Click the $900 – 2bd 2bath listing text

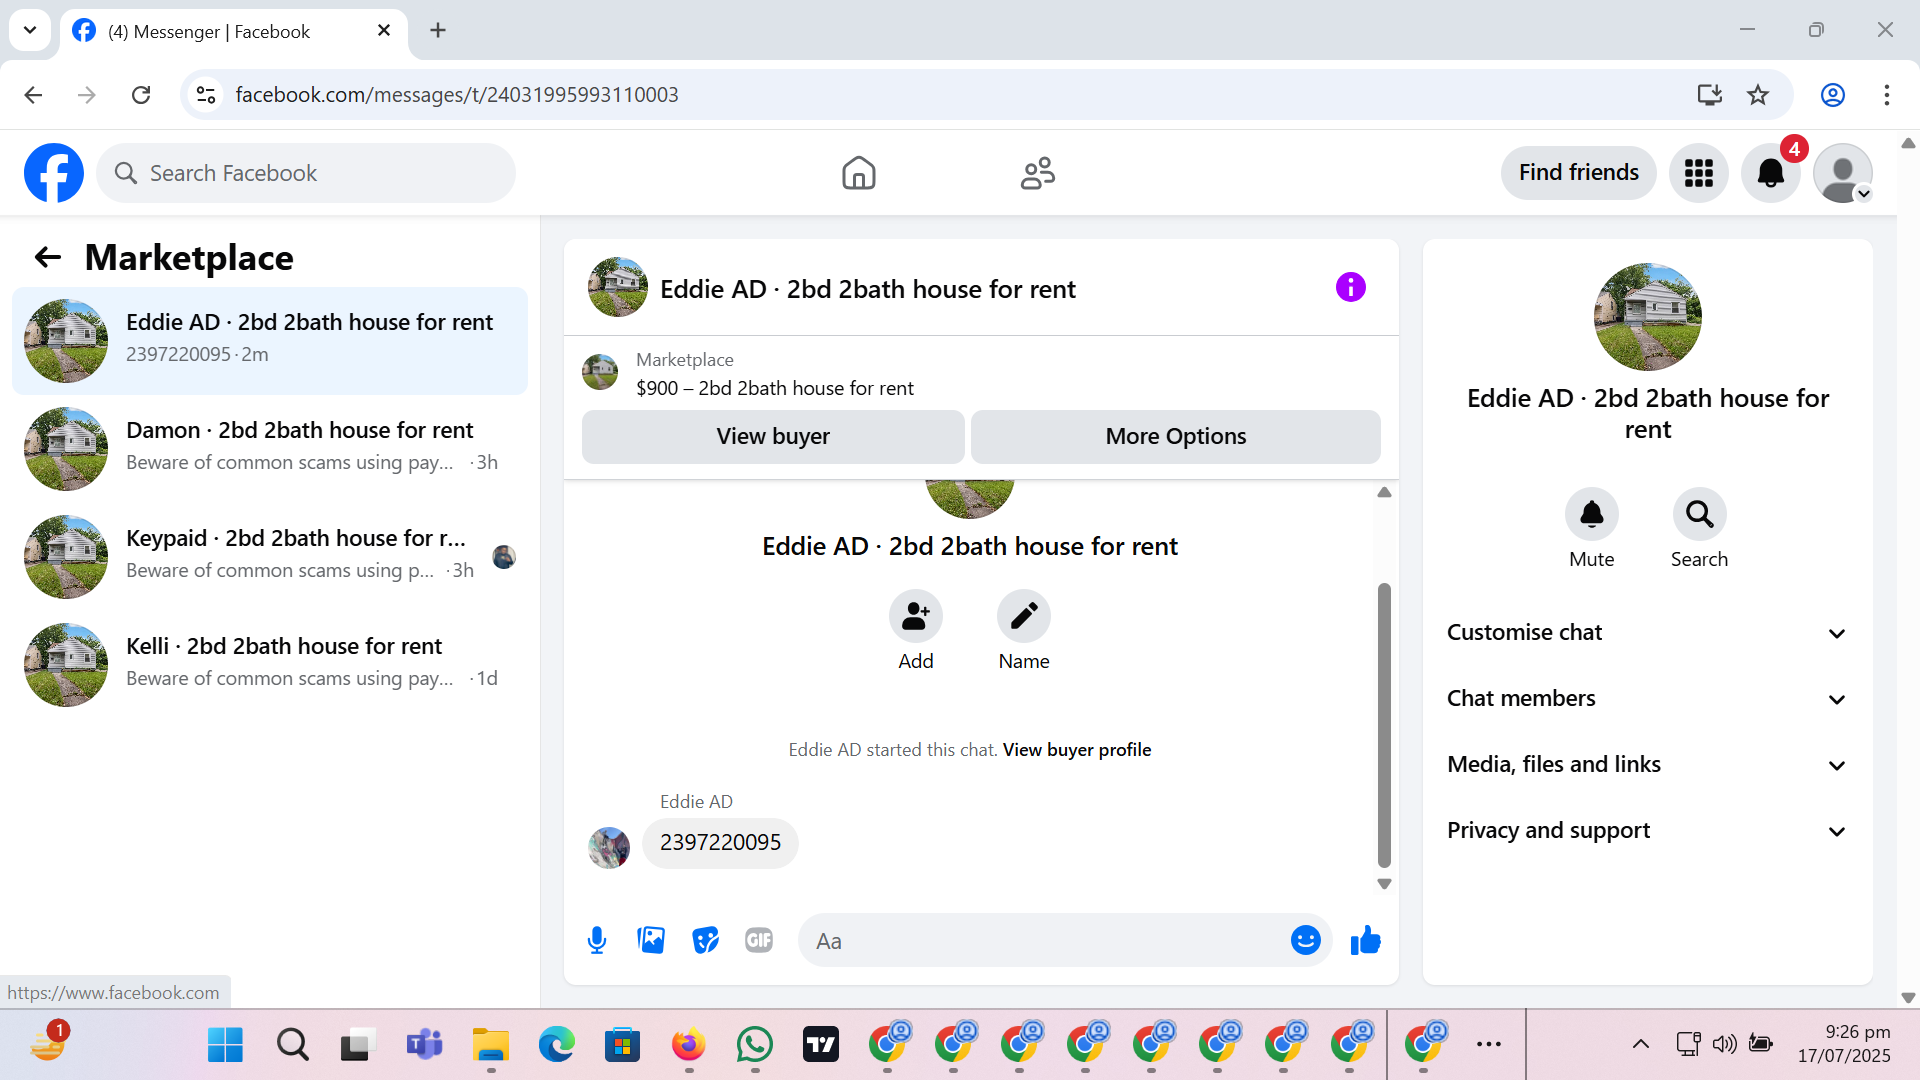click(x=775, y=389)
